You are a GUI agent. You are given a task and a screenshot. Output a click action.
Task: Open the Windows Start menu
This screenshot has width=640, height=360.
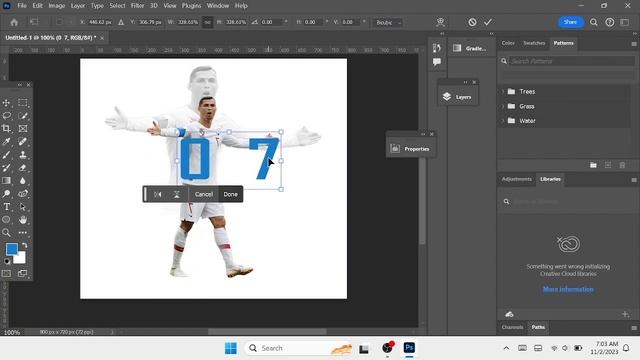point(231,348)
